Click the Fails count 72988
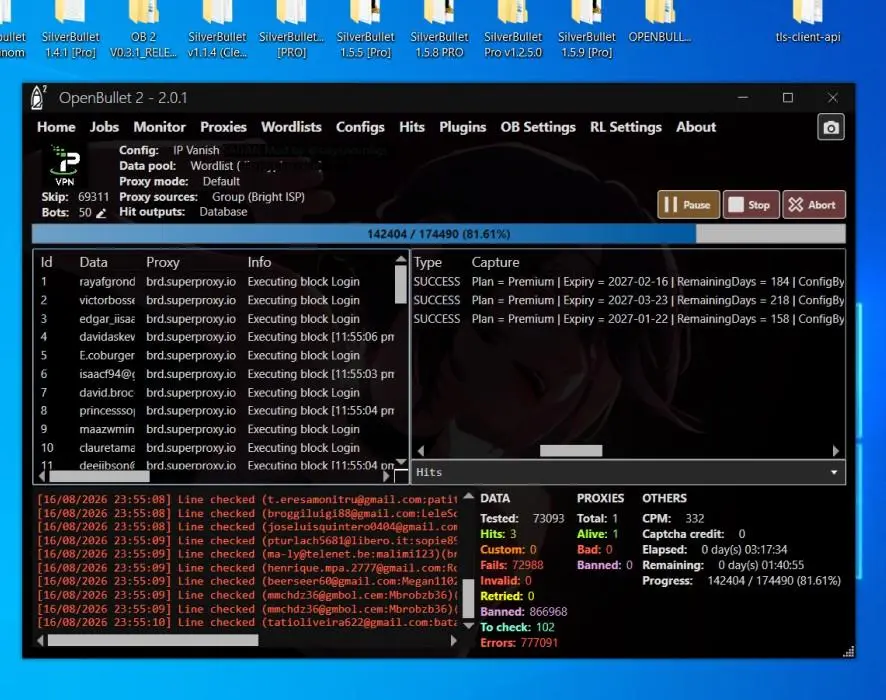 click(528, 565)
